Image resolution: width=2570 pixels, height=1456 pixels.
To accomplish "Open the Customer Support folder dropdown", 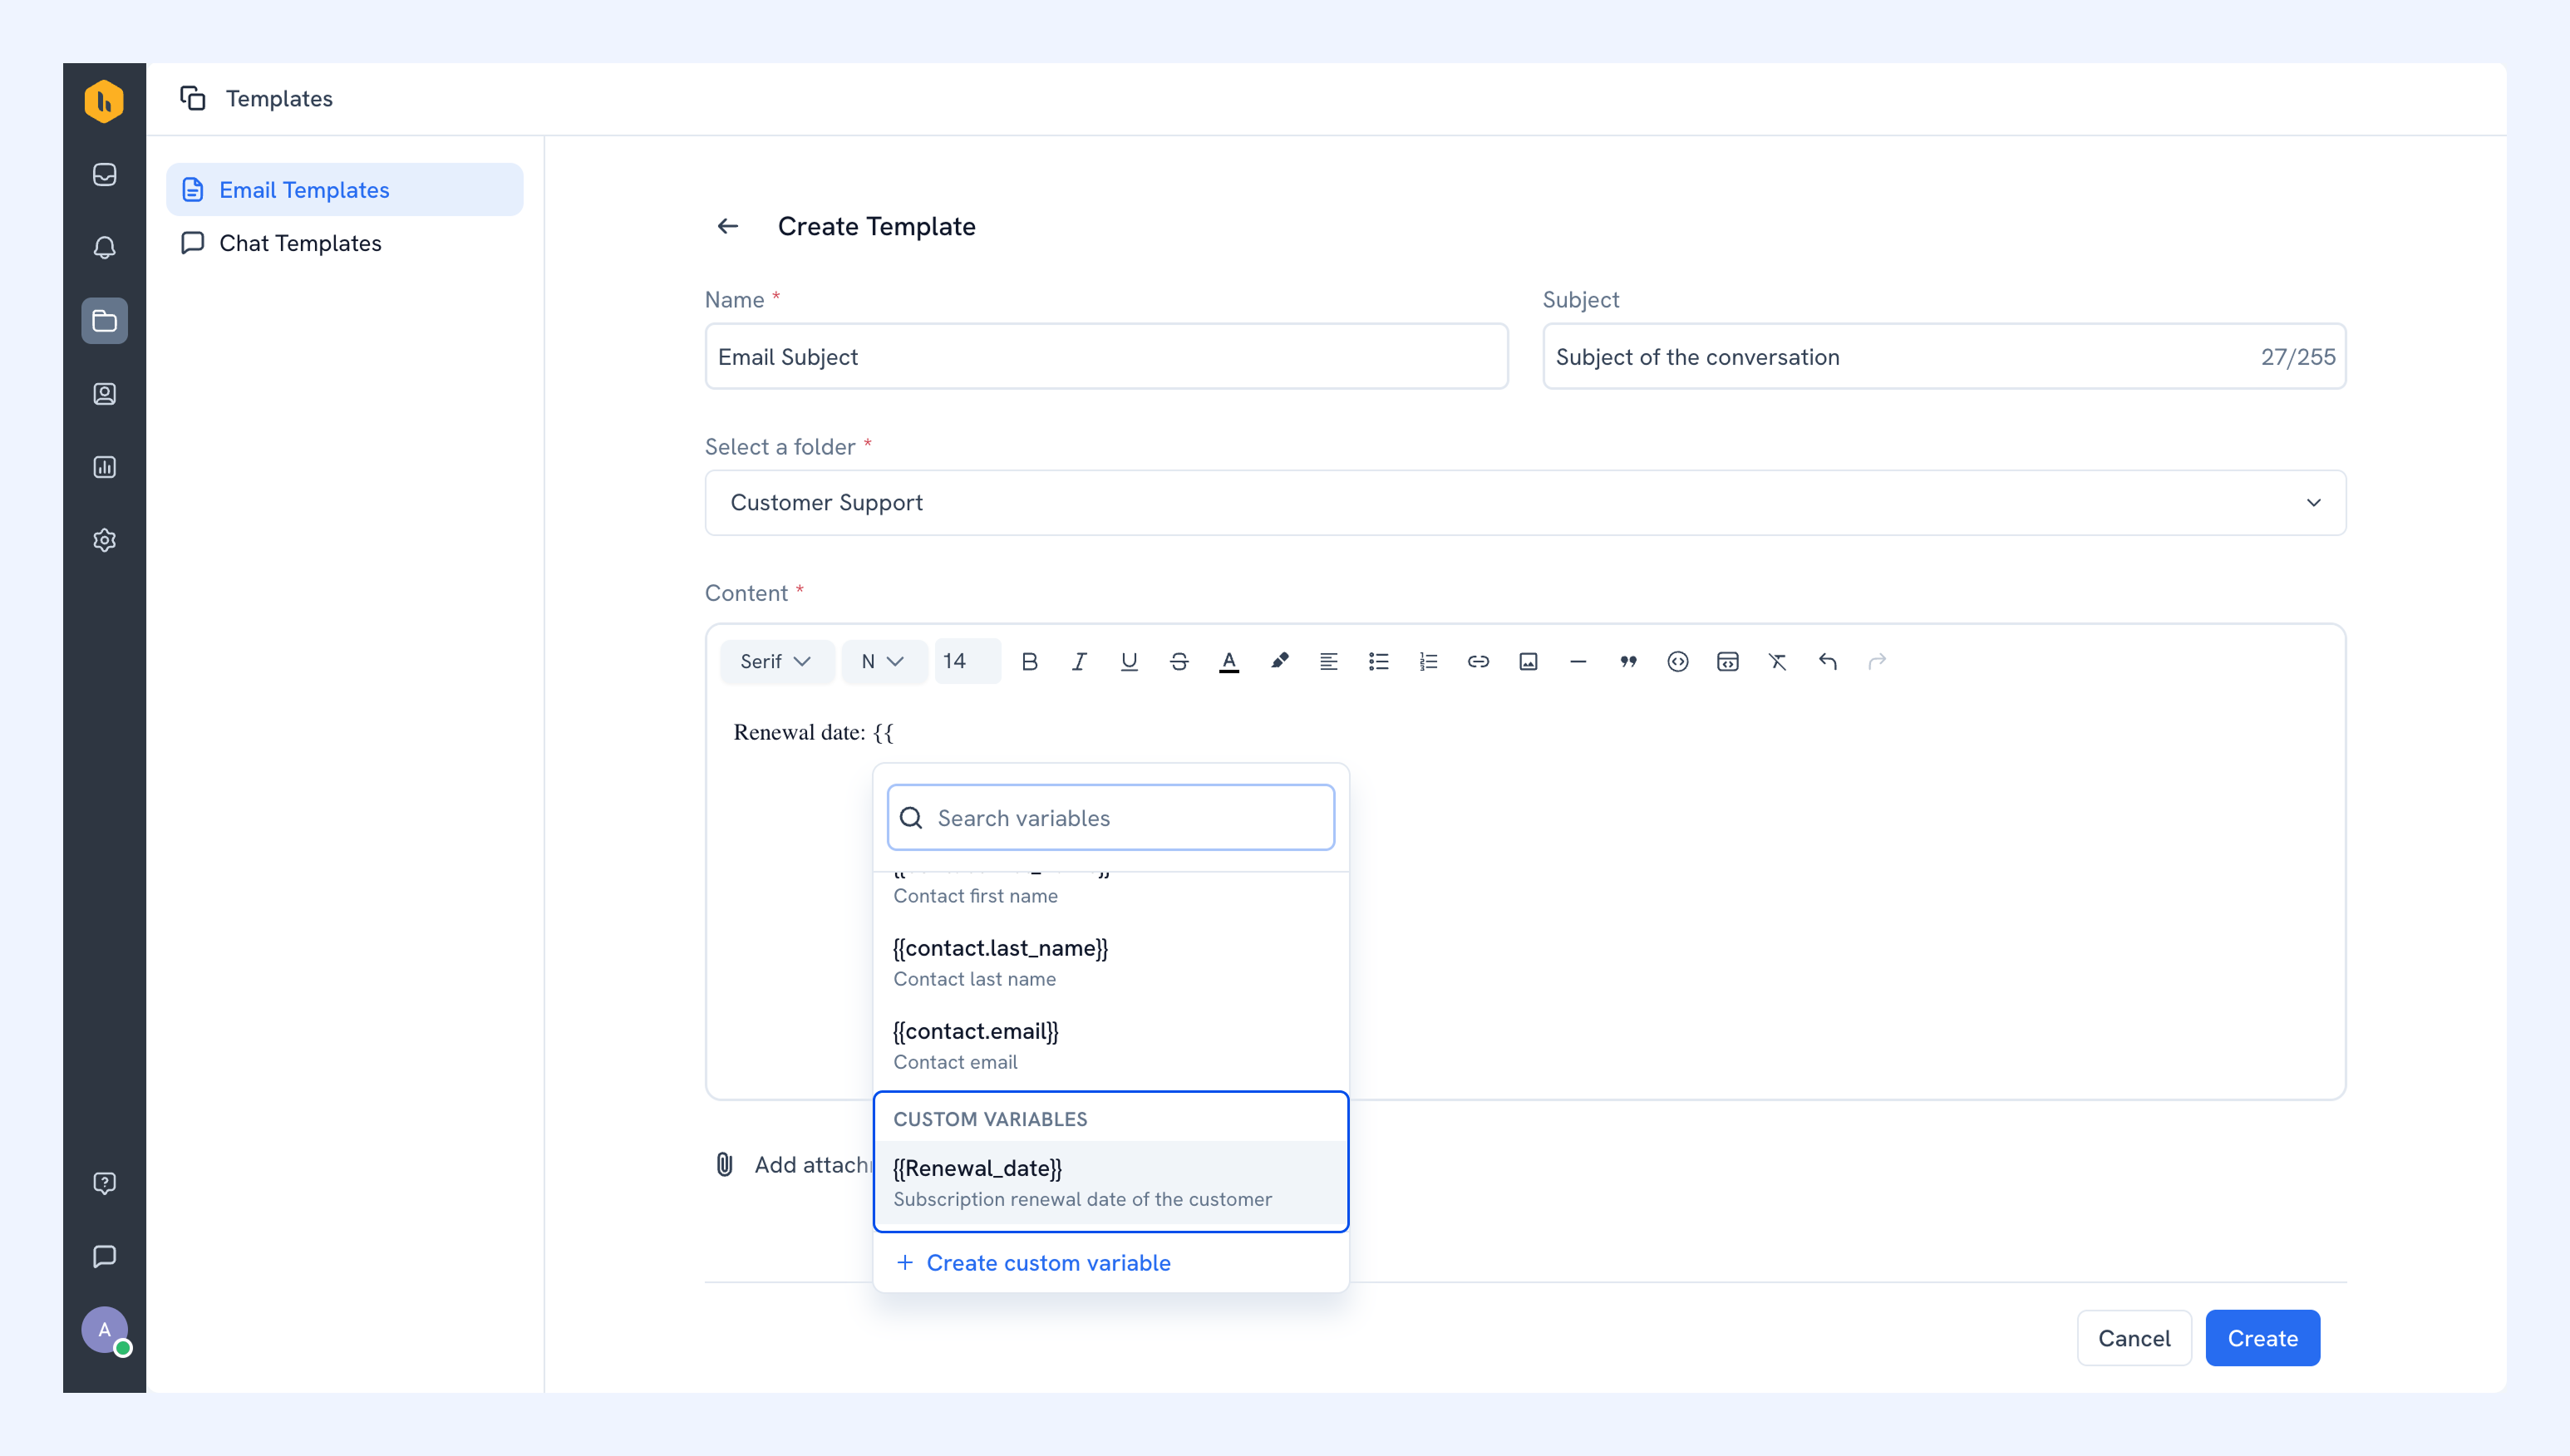I will 1525,503.
